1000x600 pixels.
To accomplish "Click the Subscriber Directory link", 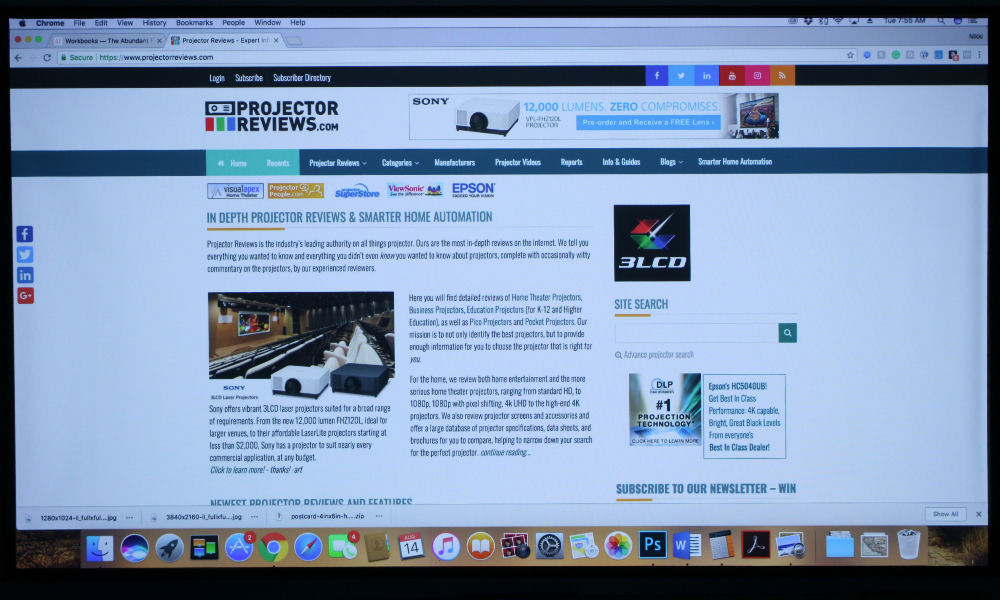I will click(302, 77).
